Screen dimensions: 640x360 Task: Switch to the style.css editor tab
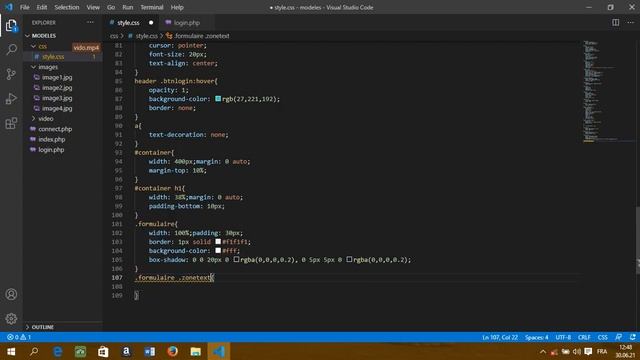131,23
